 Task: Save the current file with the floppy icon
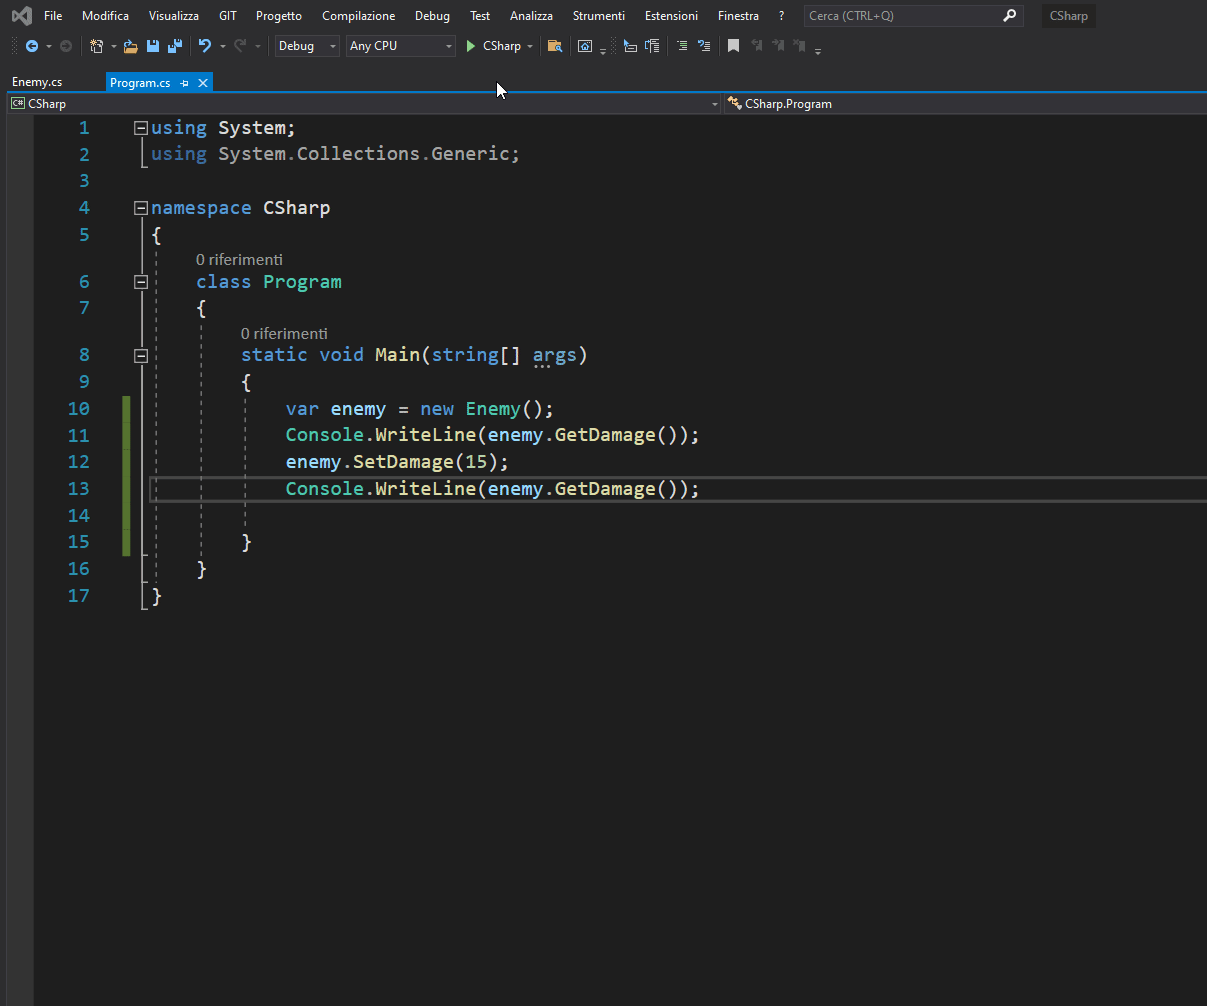coord(153,46)
